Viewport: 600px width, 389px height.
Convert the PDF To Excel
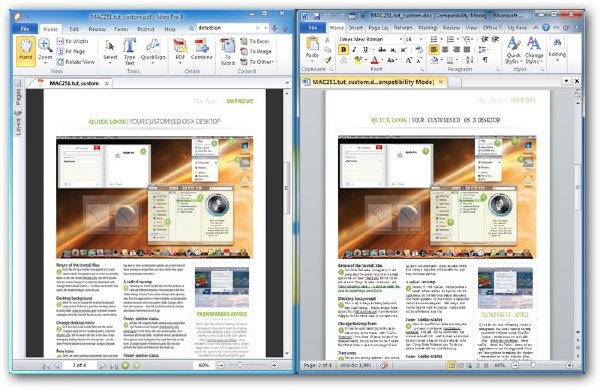[255, 41]
